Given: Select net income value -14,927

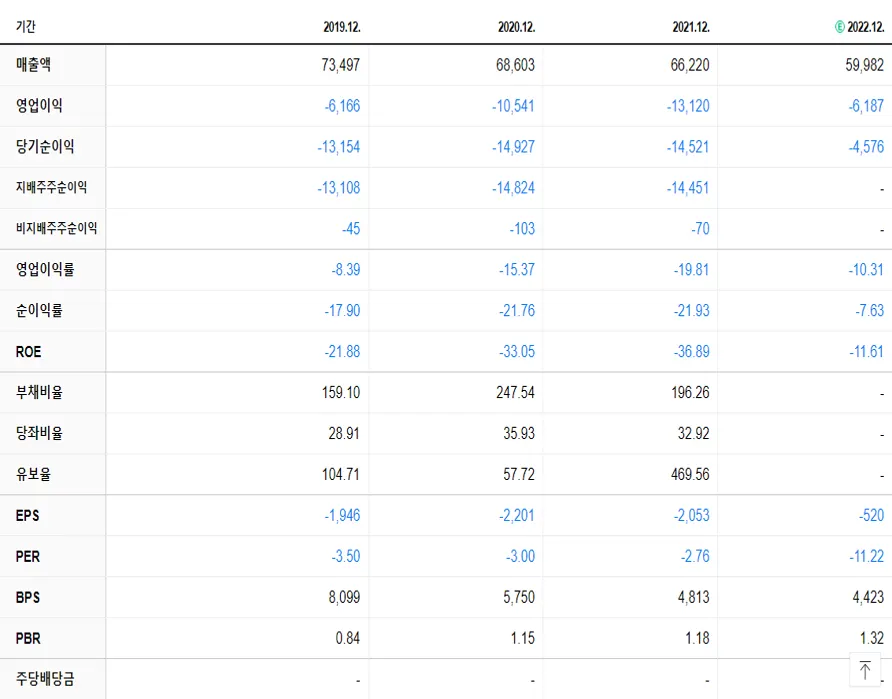Looking at the screenshot, I should click(x=514, y=147).
